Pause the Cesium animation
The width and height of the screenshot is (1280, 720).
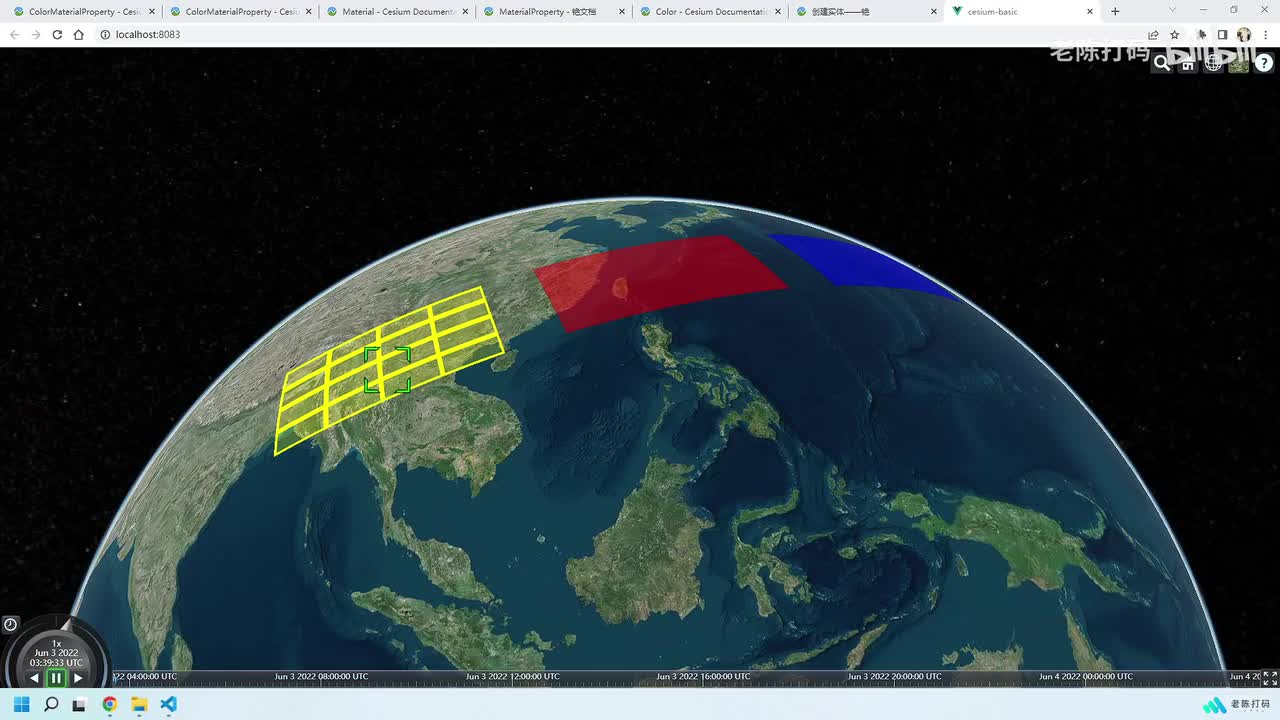(x=56, y=678)
